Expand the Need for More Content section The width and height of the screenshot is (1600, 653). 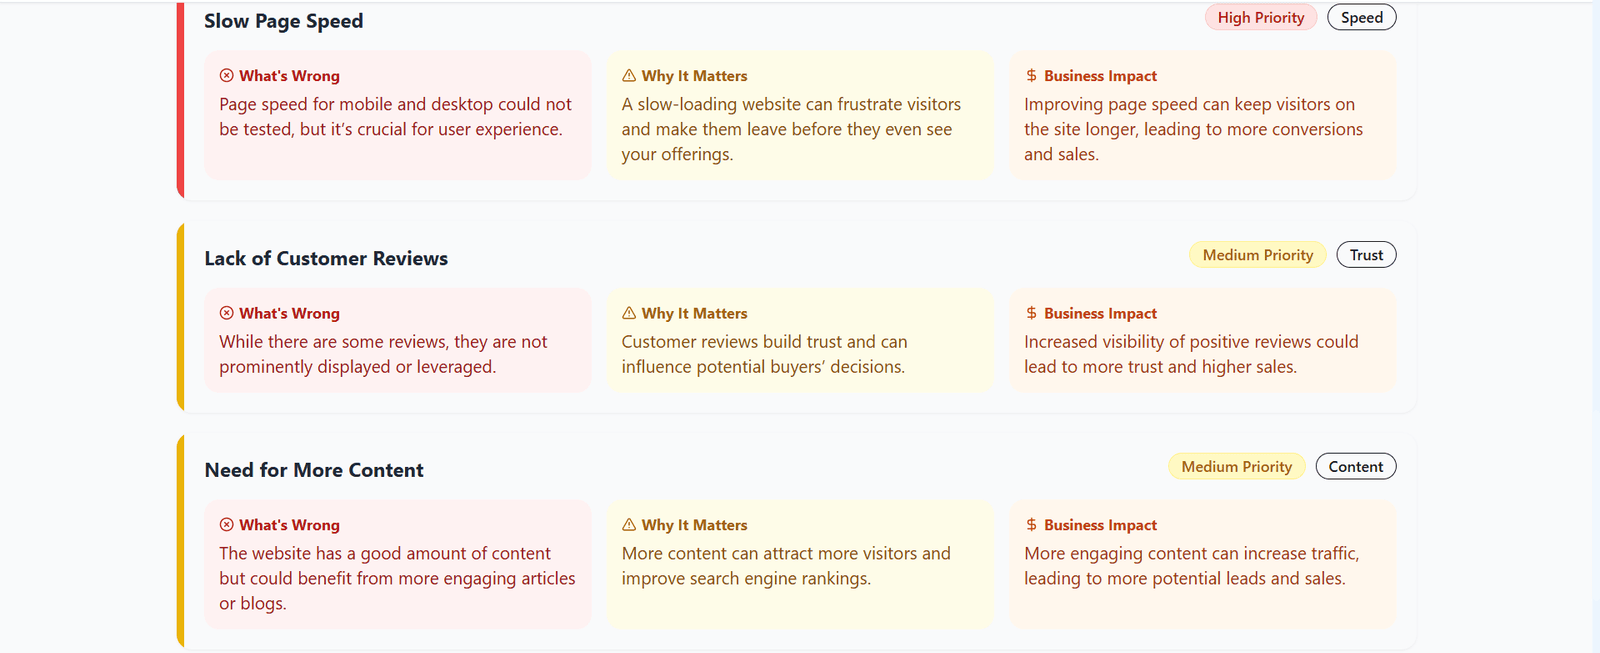pos(313,470)
